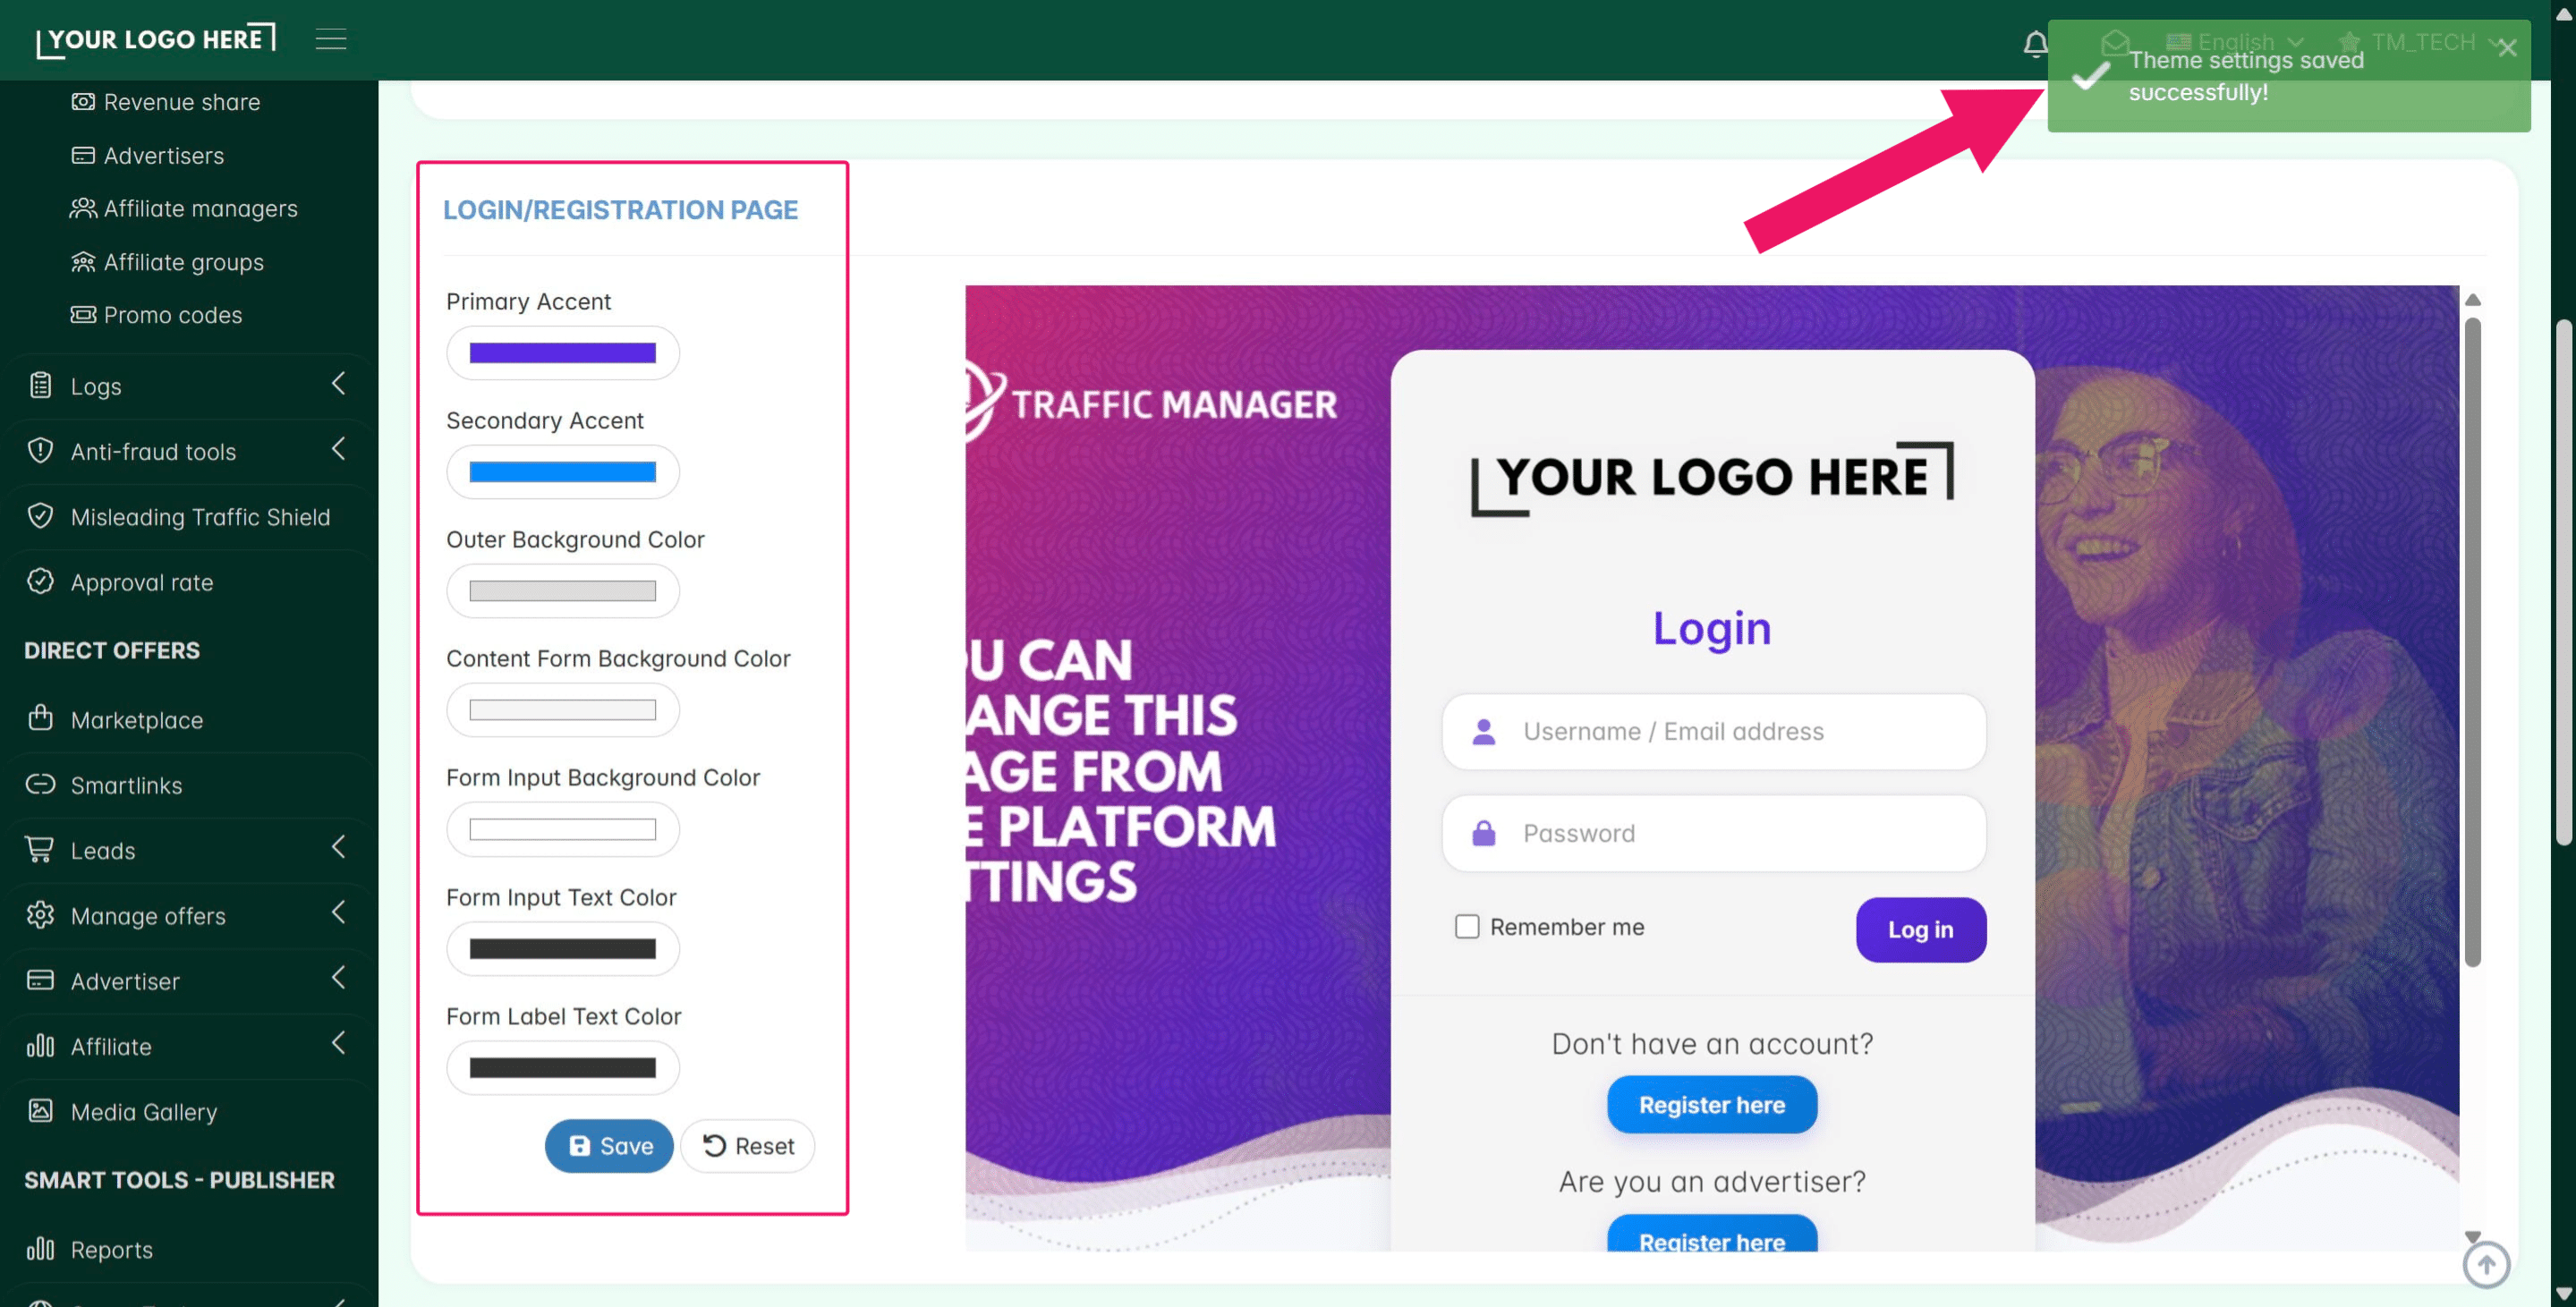Open the Form Input Background Color swatch
The height and width of the screenshot is (1307, 2576).
(x=563, y=830)
